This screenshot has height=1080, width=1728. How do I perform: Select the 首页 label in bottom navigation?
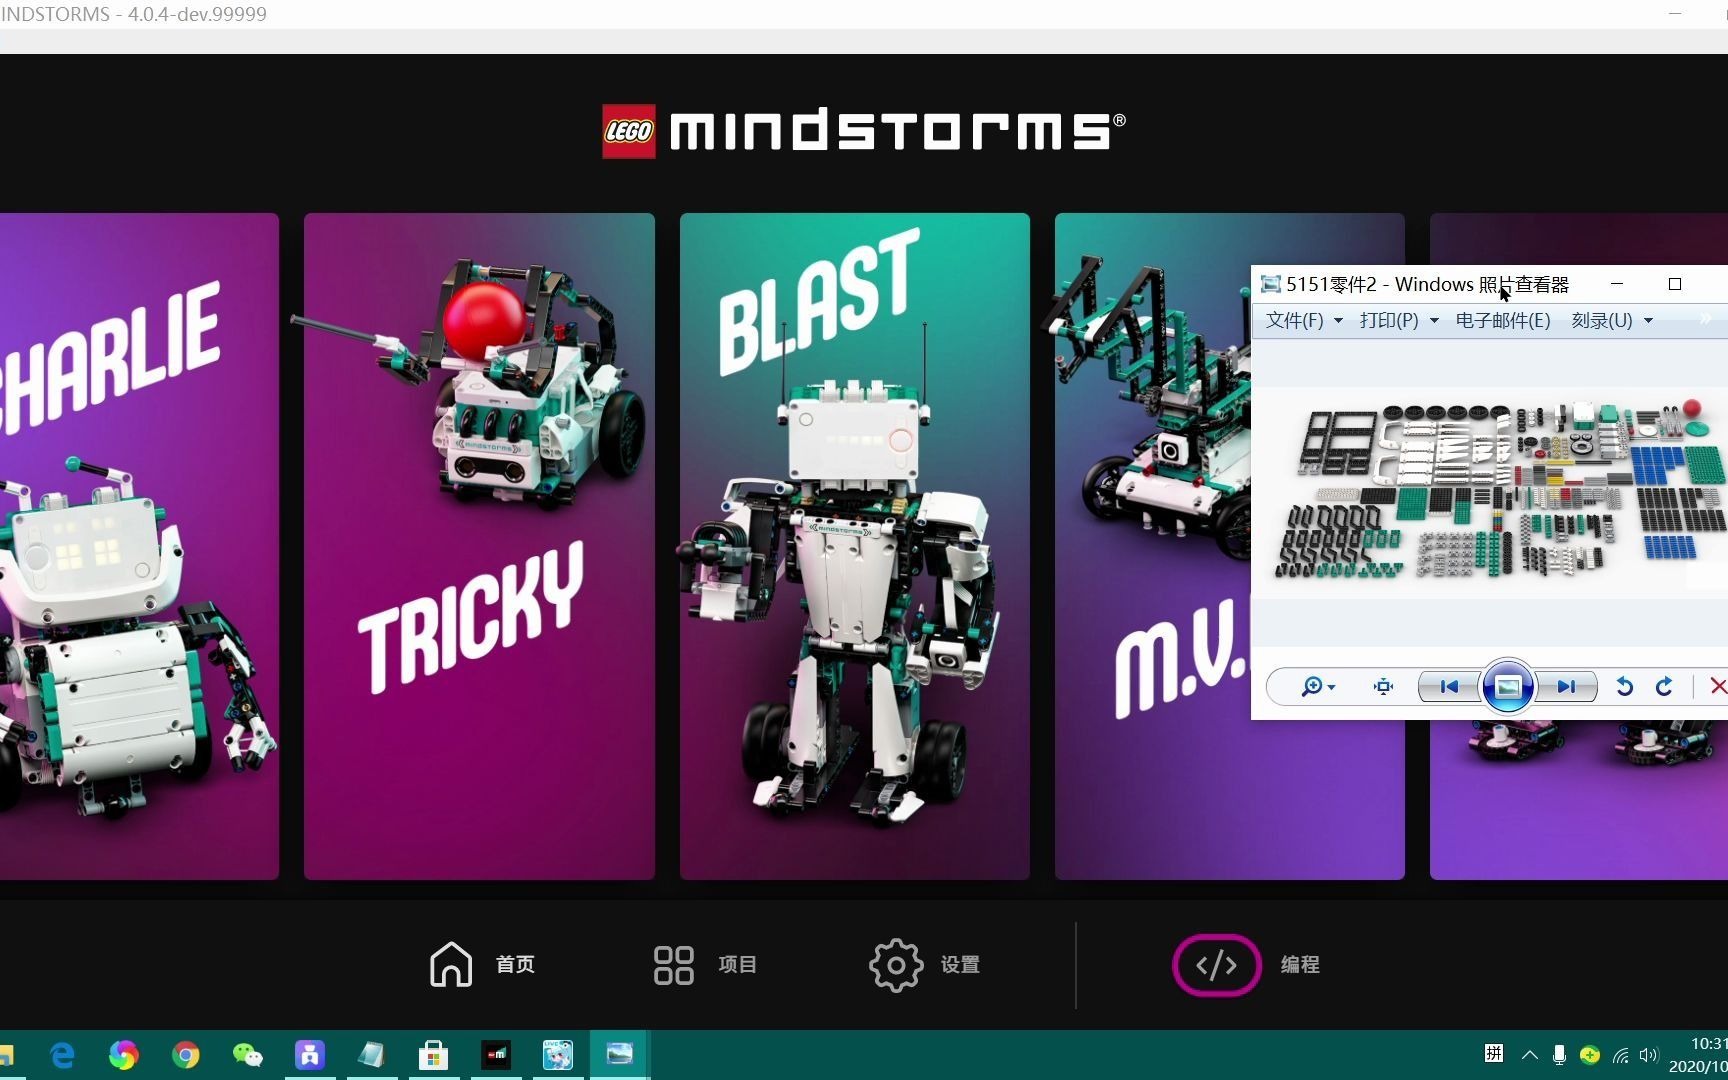(515, 965)
